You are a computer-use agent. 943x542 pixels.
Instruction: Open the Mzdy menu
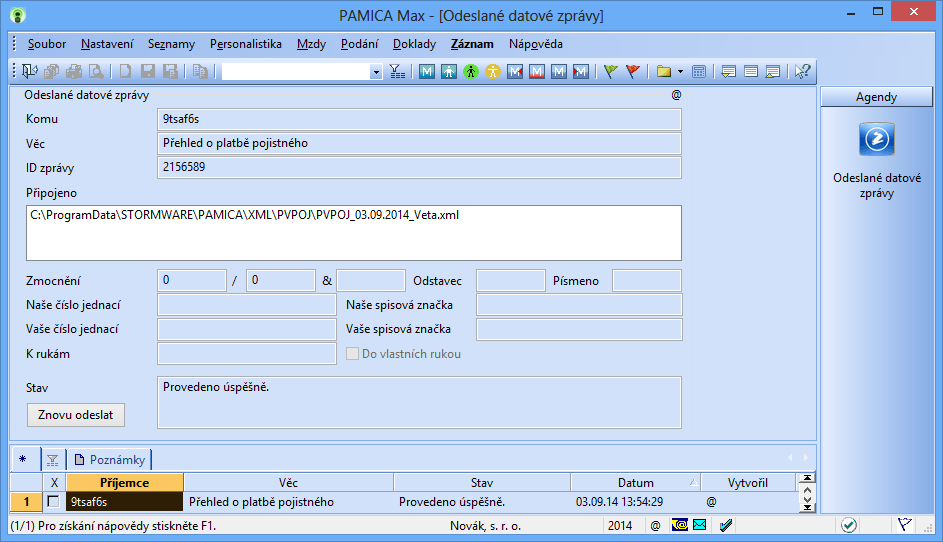point(312,44)
